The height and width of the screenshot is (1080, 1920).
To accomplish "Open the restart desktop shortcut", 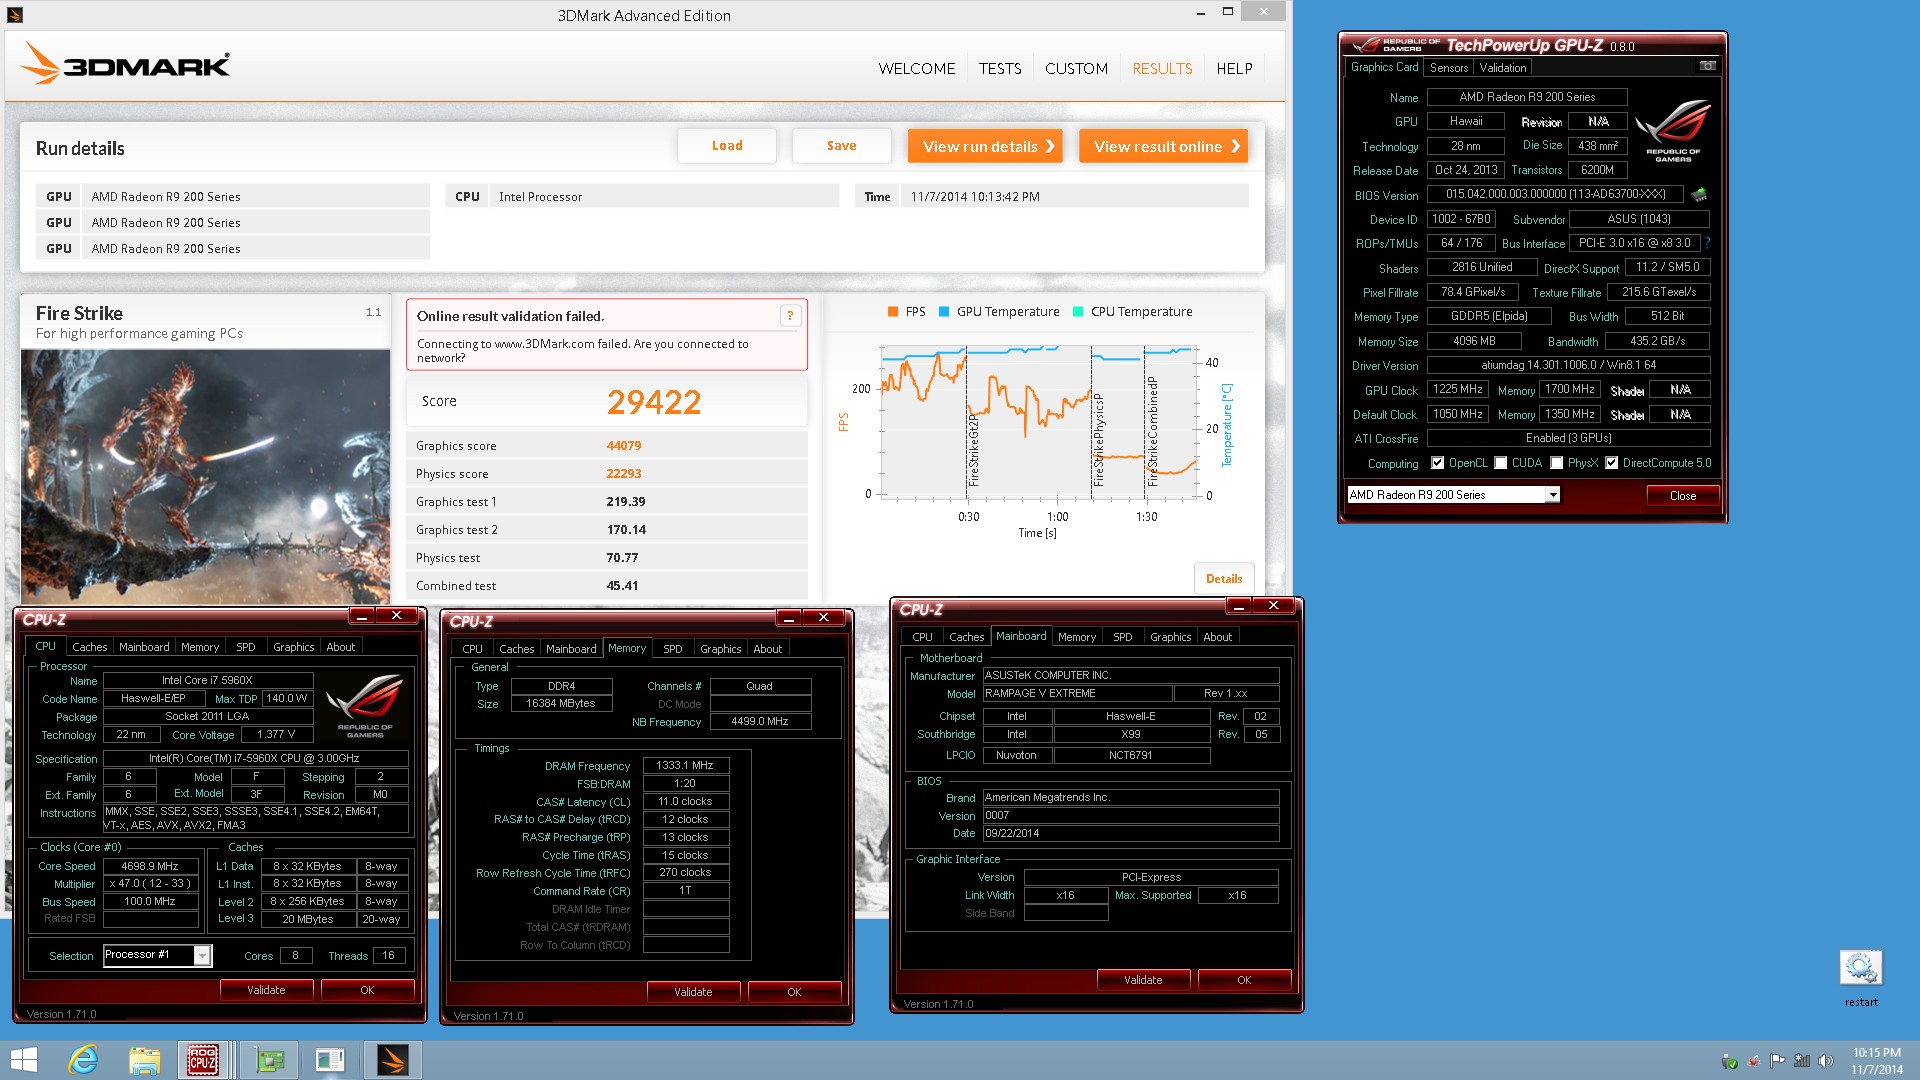I will coord(1860,978).
